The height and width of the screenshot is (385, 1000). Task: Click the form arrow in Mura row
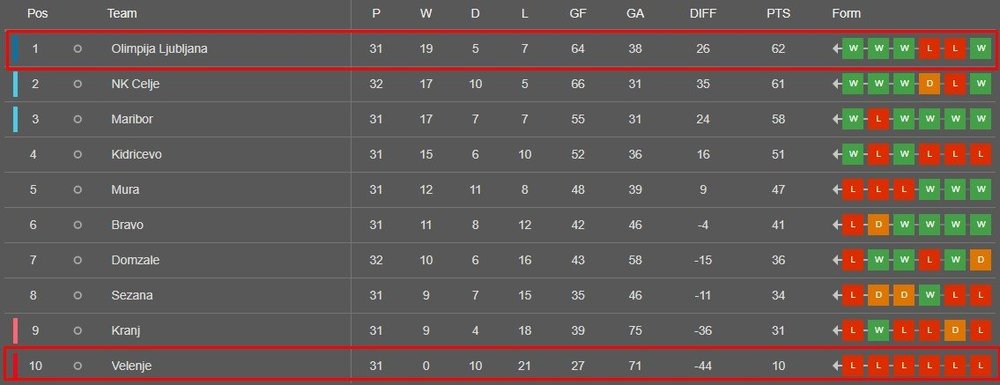pos(837,190)
